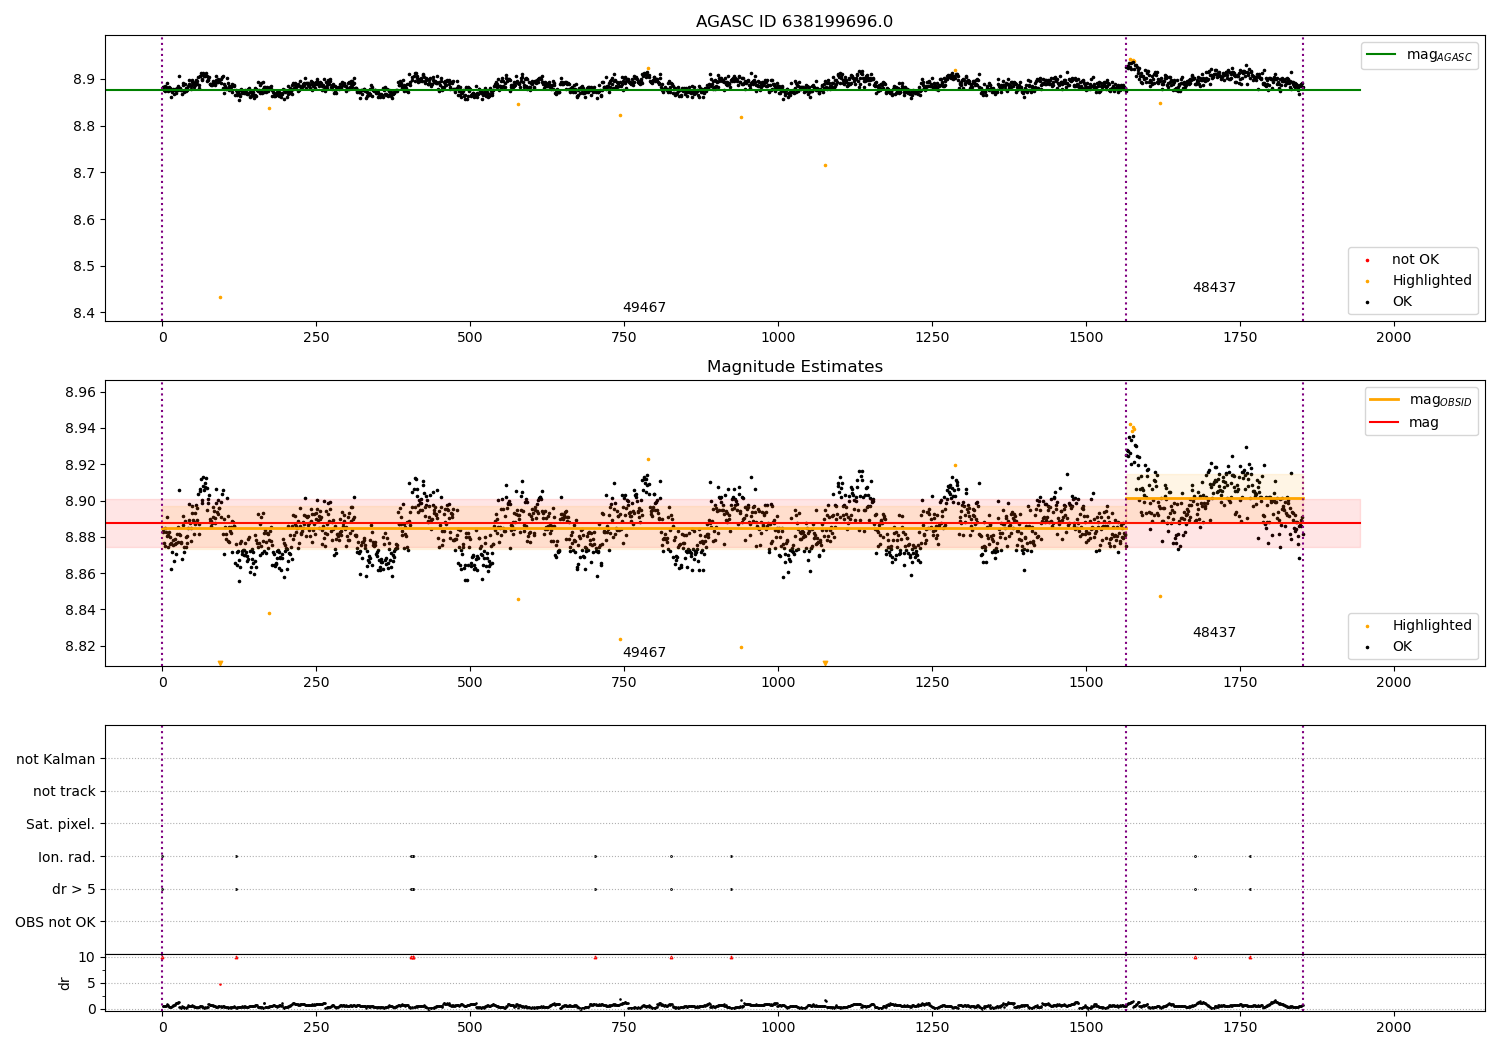Click the 8.88 tick on the middle plot y-axis
Image resolution: width=1500 pixels, height=1050 pixels.
(80, 538)
